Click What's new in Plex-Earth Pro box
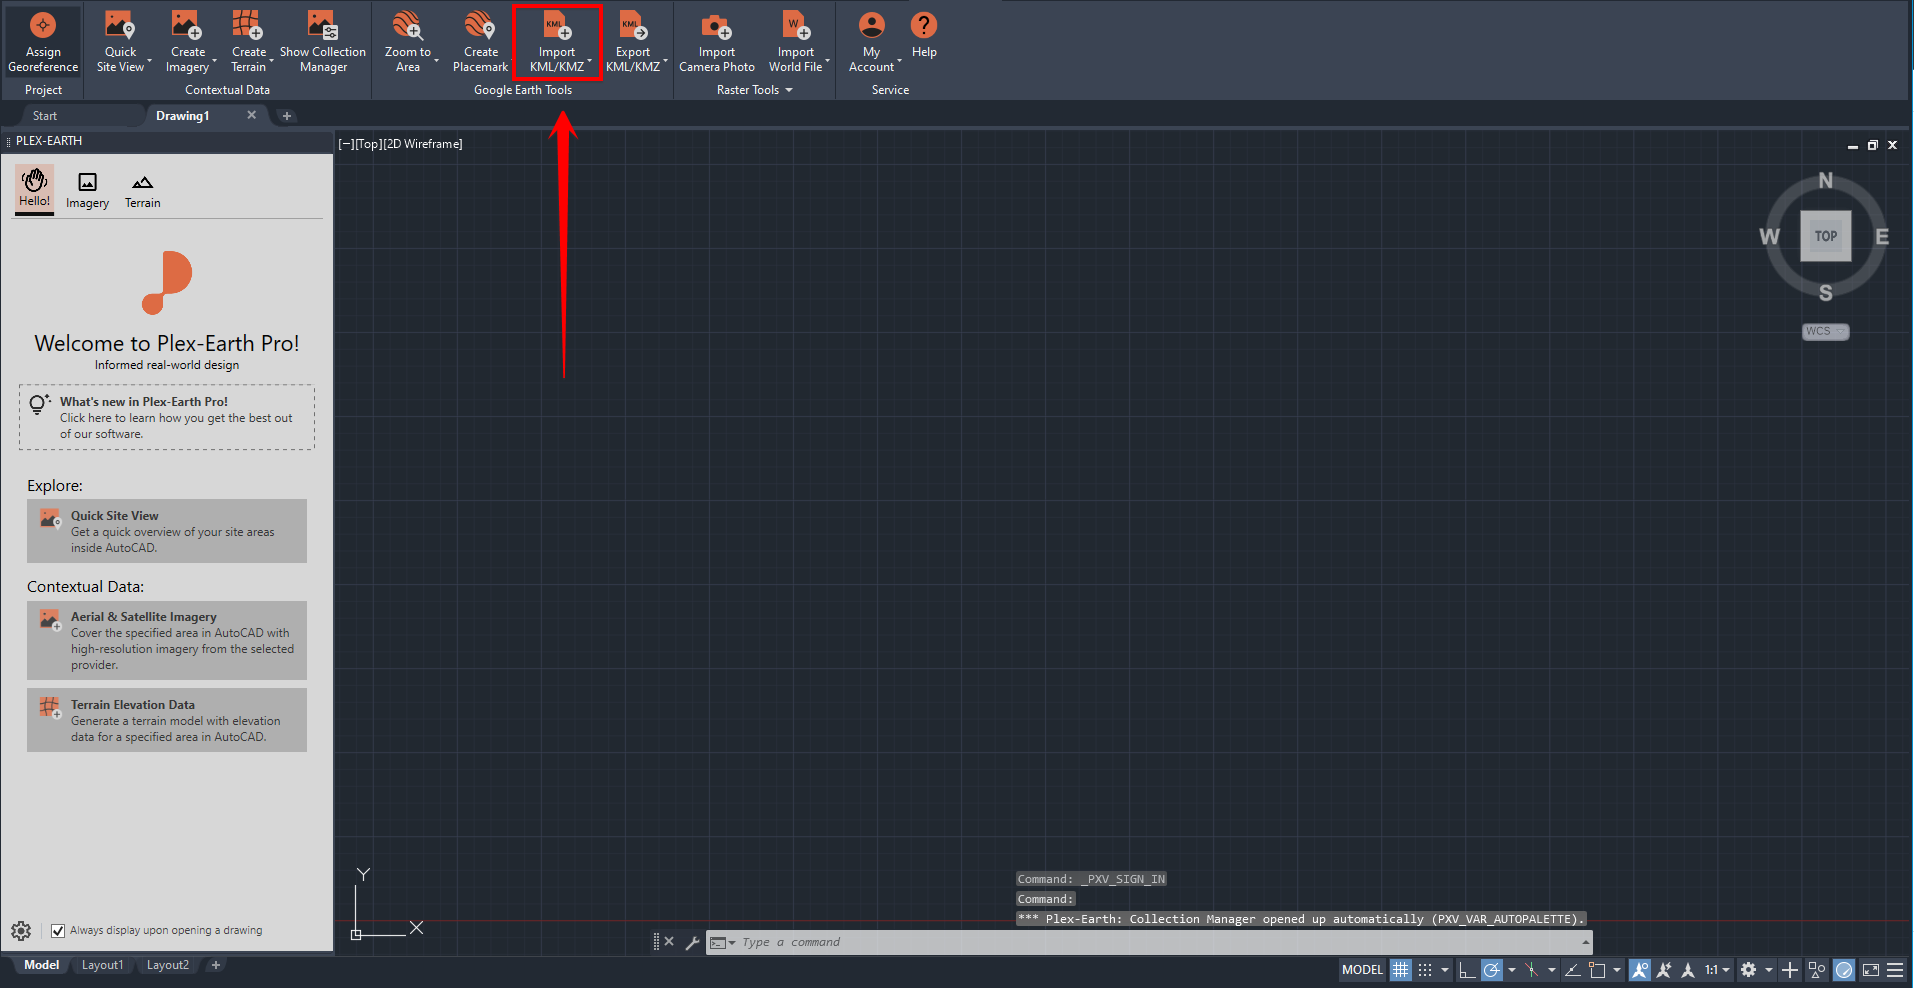 pyautogui.click(x=167, y=417)
